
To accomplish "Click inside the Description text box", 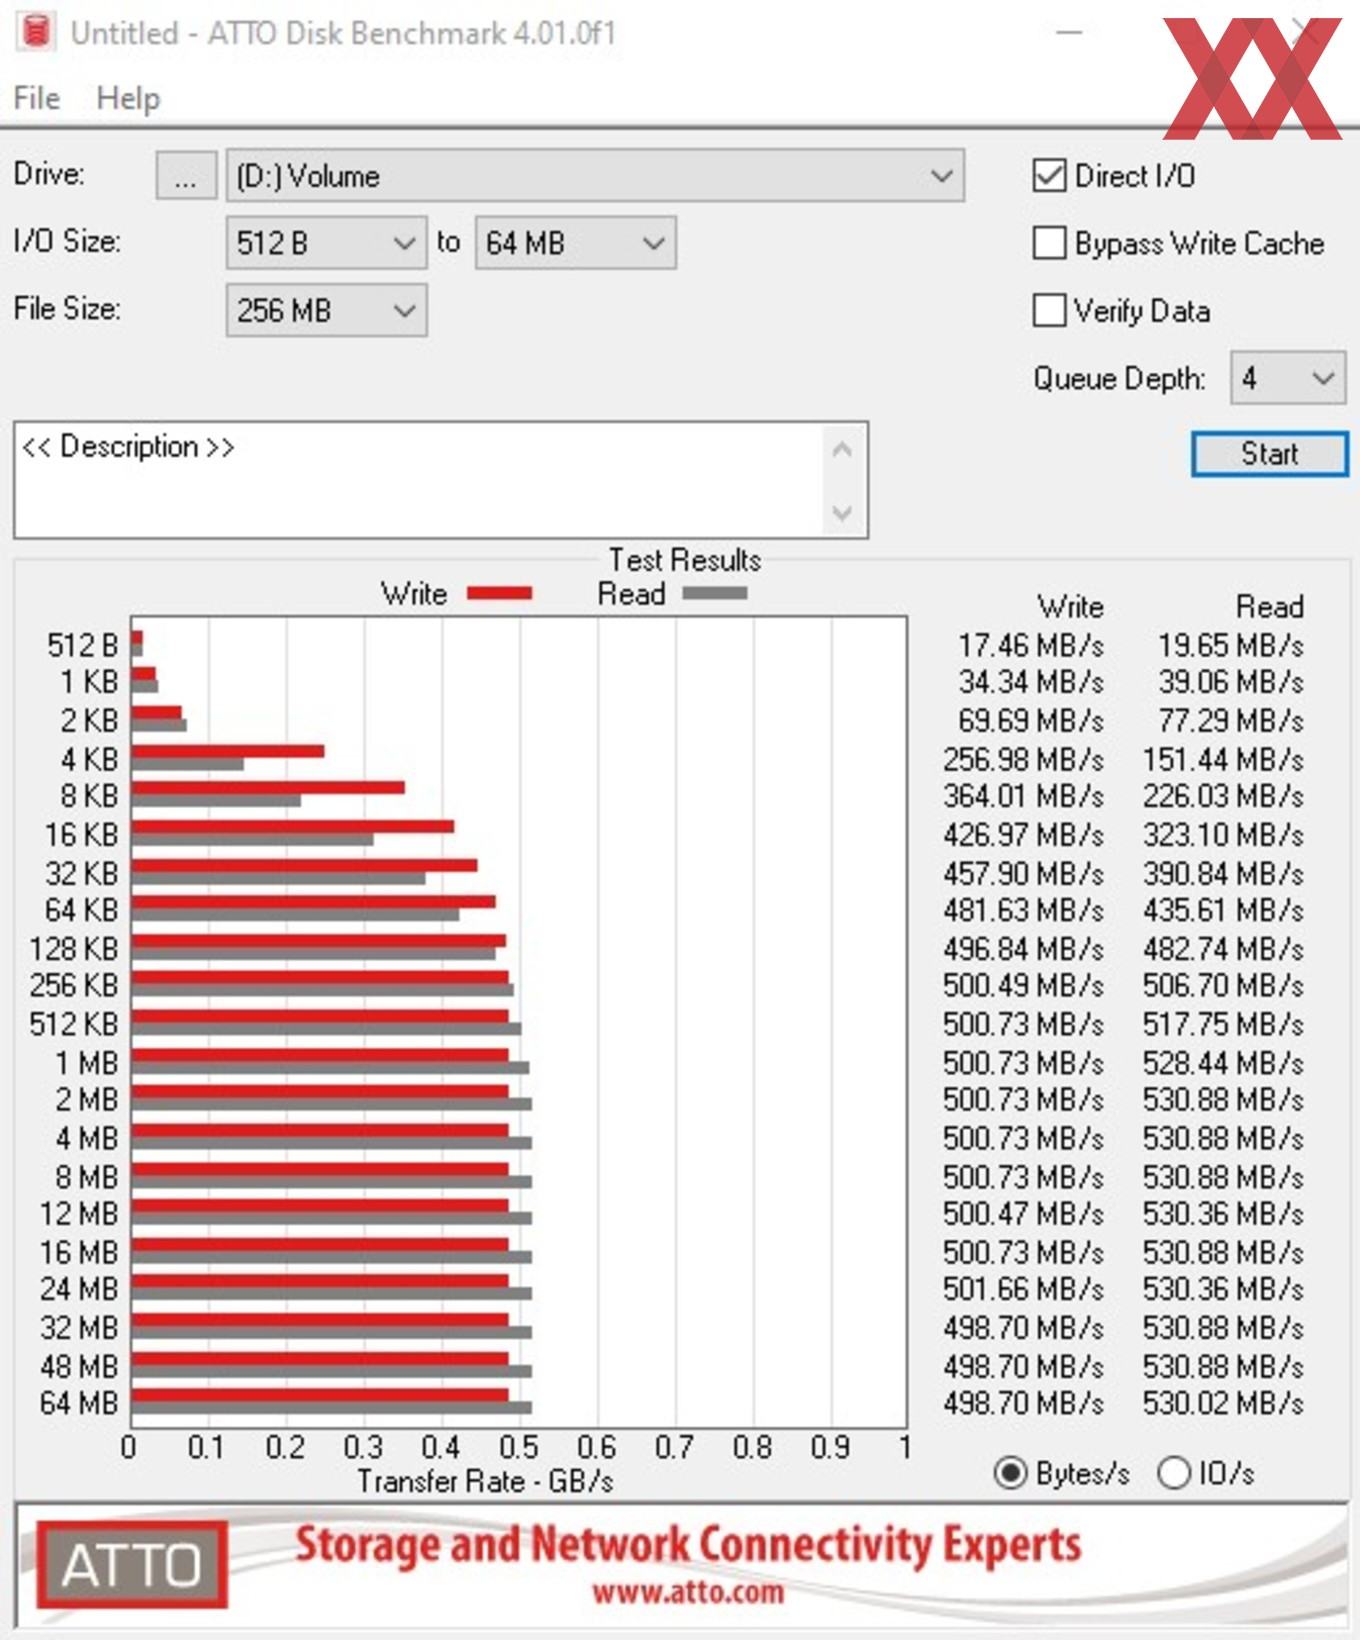I will pyautogui.click(x=420, y=480).
